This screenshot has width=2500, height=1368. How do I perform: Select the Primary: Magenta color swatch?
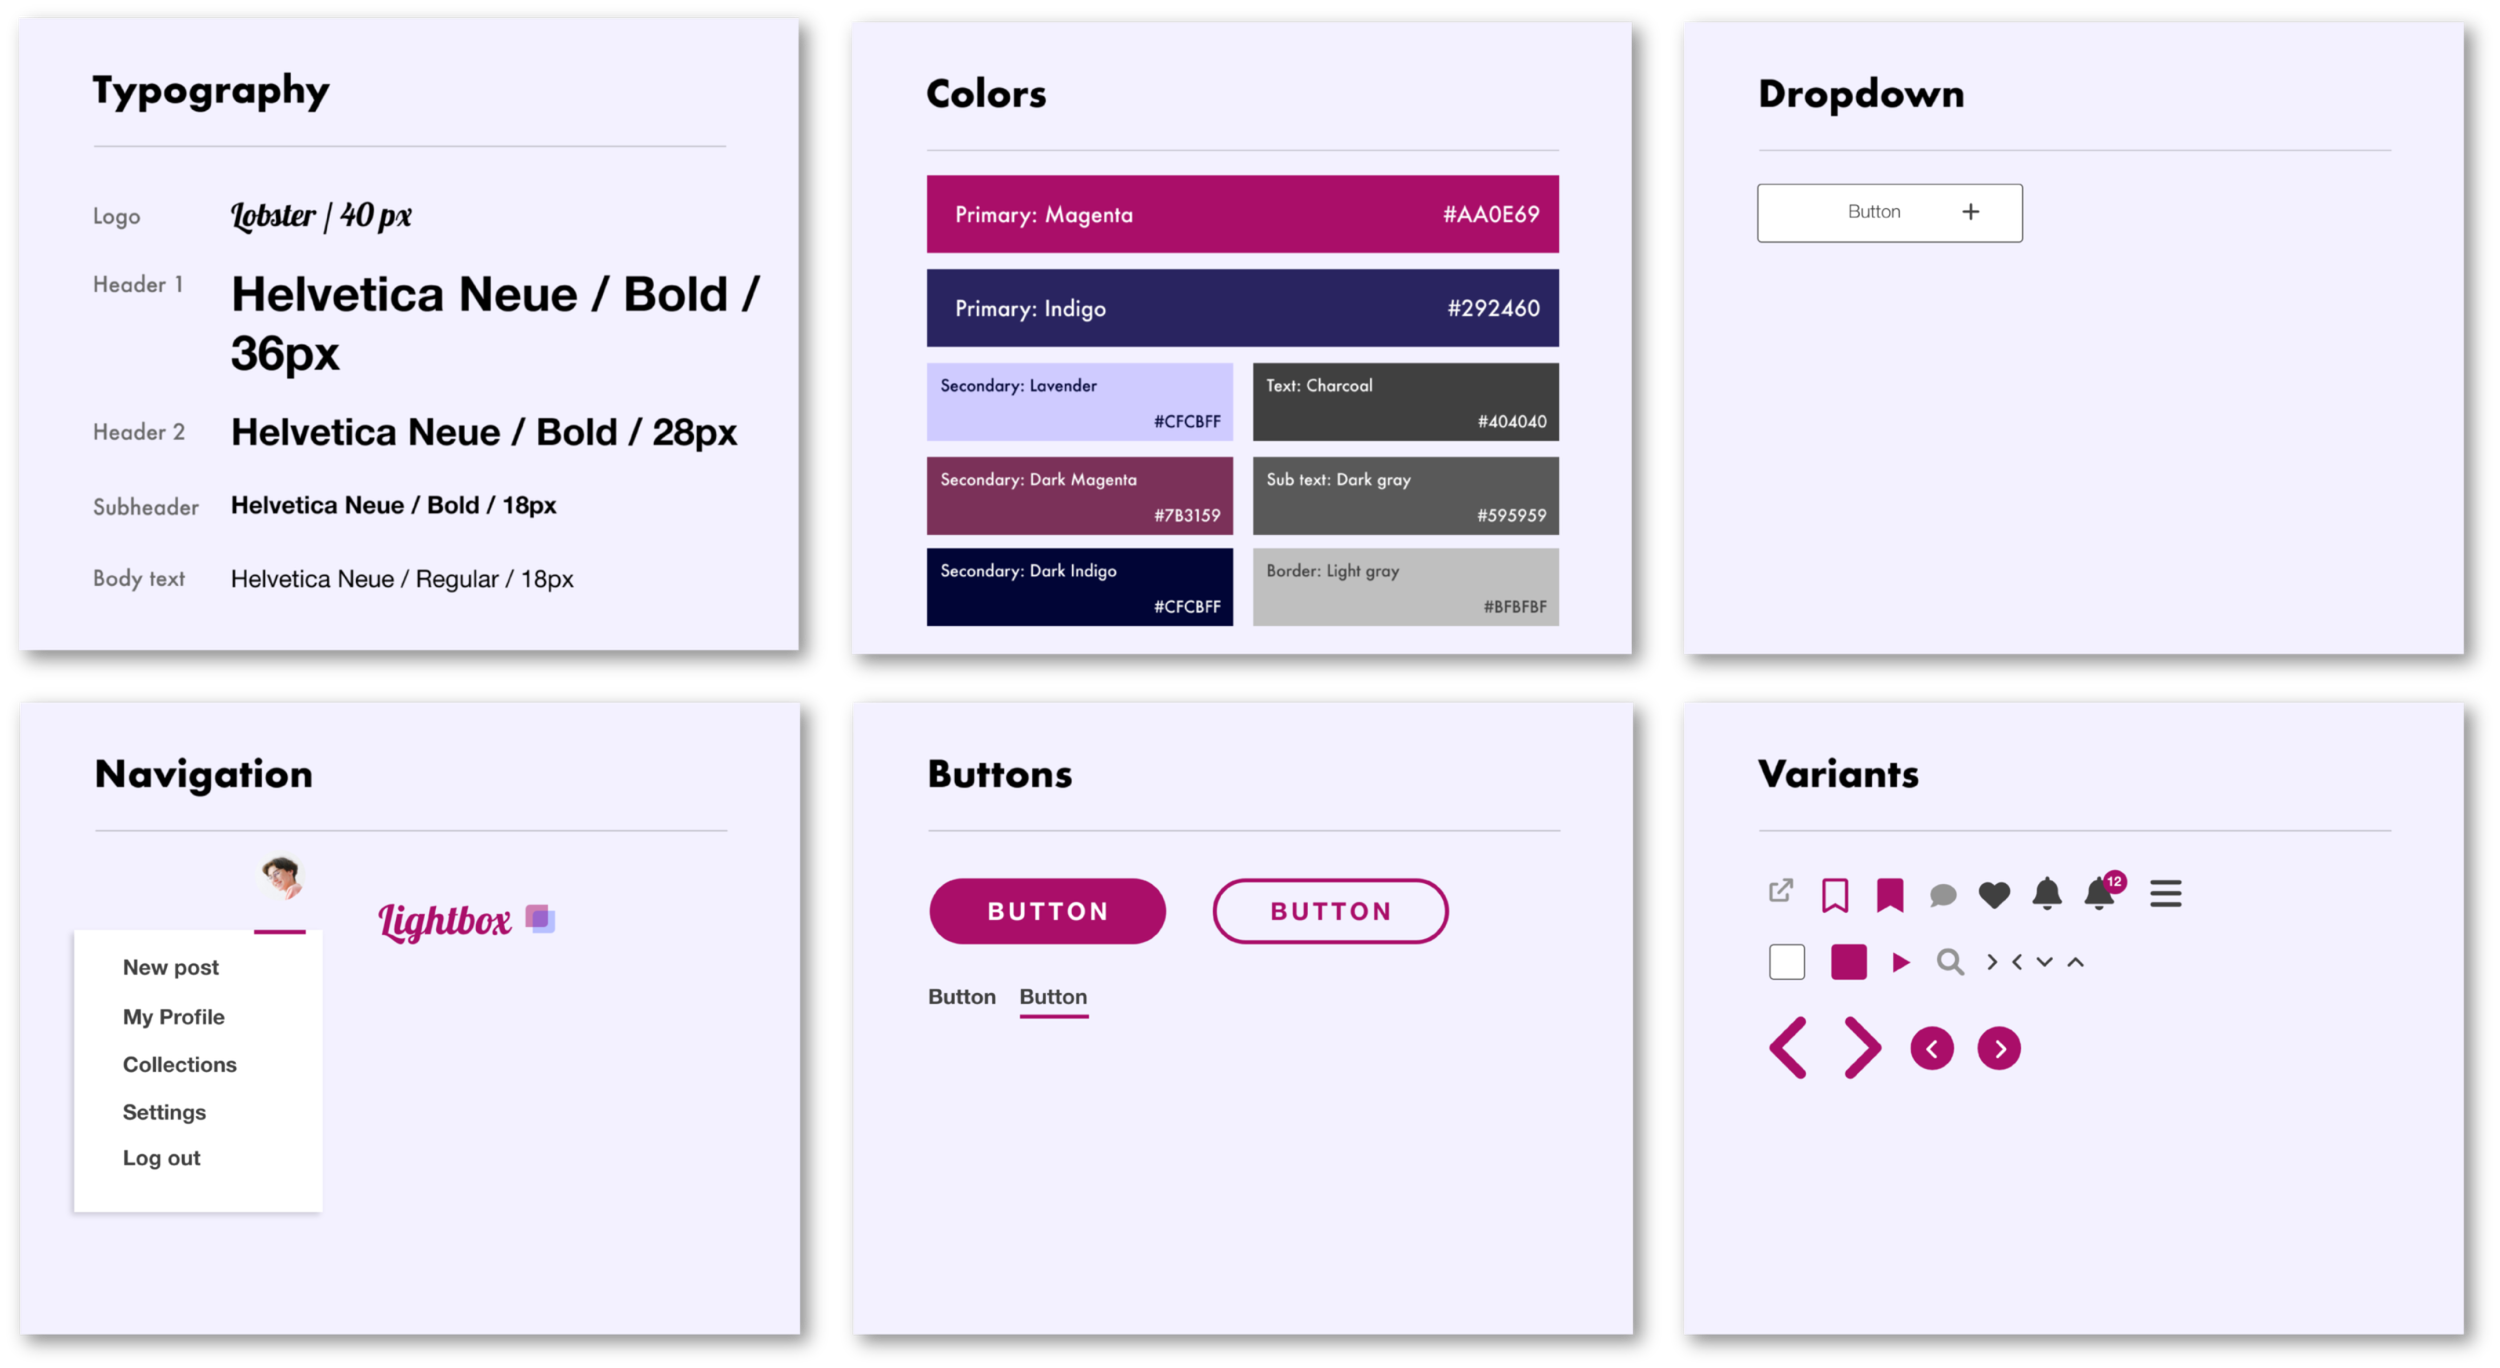tap(1242, 214)
